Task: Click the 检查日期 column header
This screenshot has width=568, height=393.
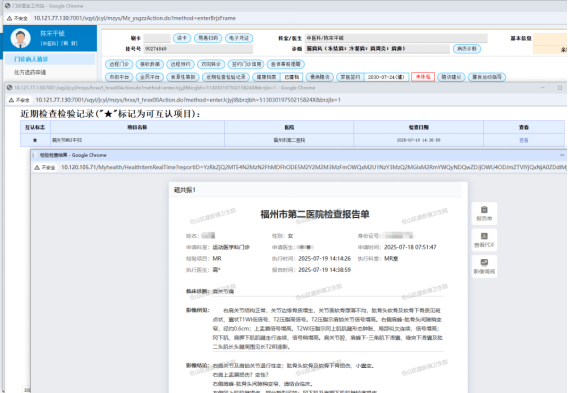Action: pos(418,127)
